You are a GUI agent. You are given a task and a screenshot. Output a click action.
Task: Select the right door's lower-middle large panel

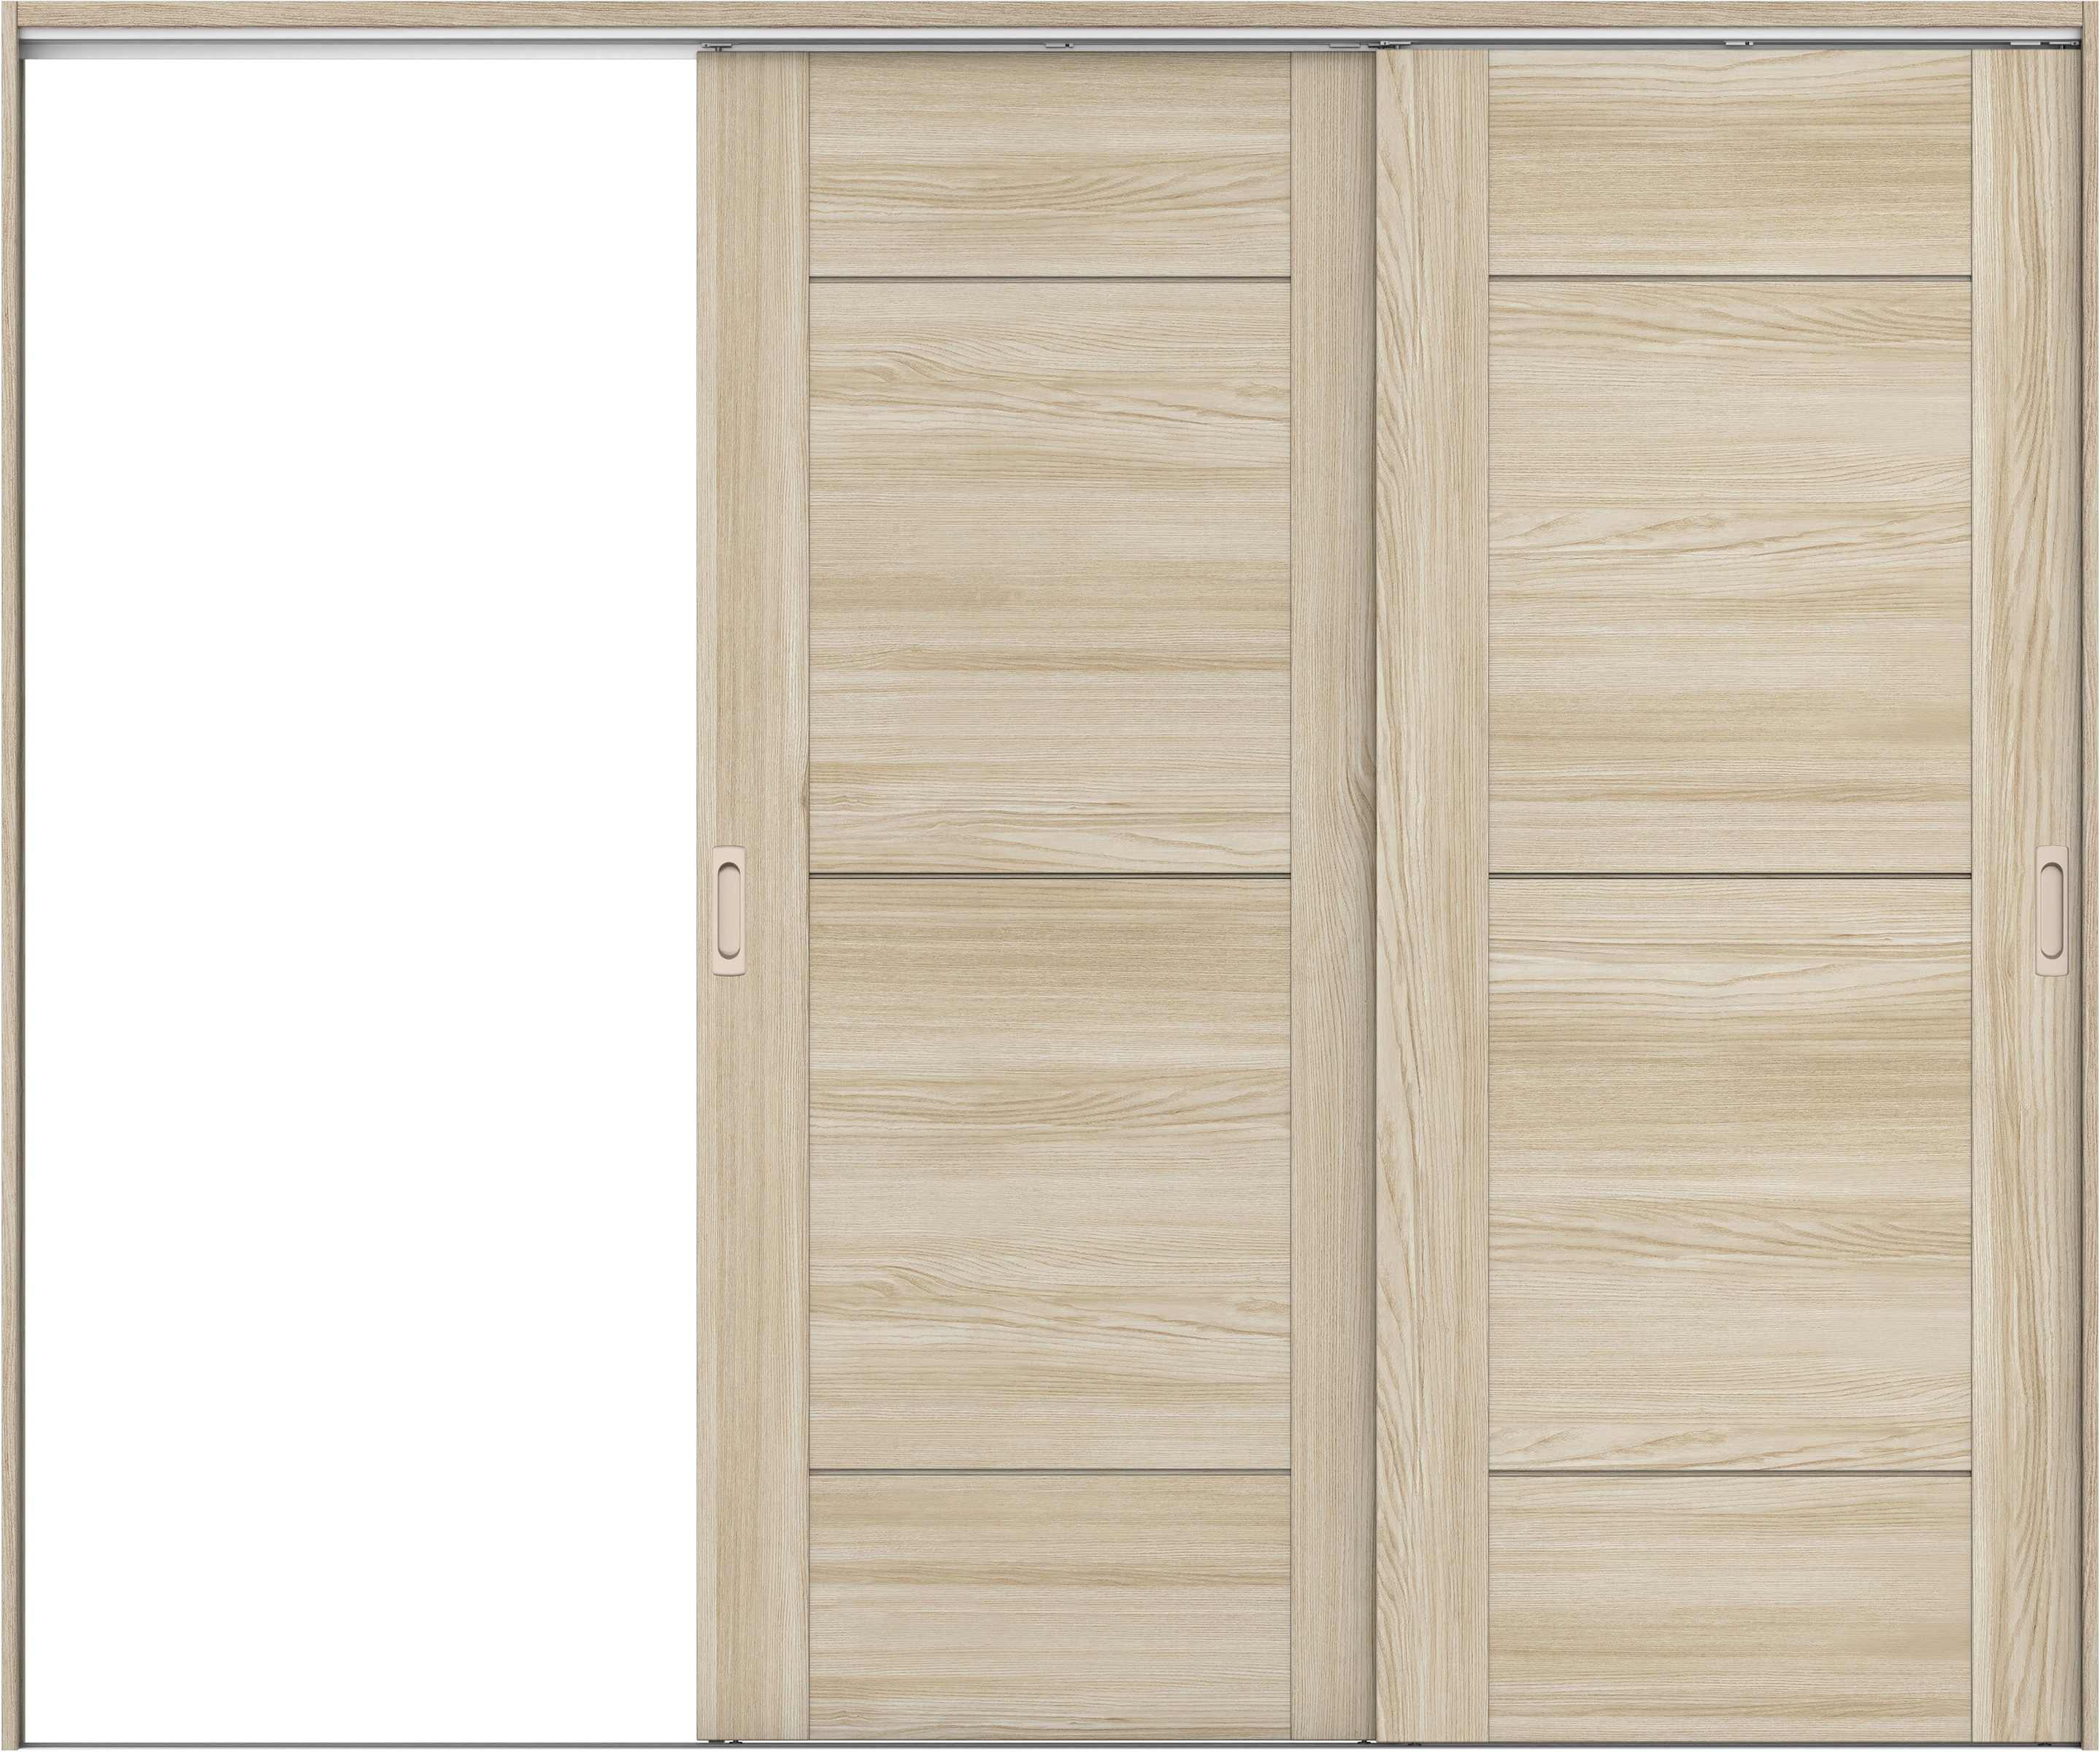pos(1730,1172)
